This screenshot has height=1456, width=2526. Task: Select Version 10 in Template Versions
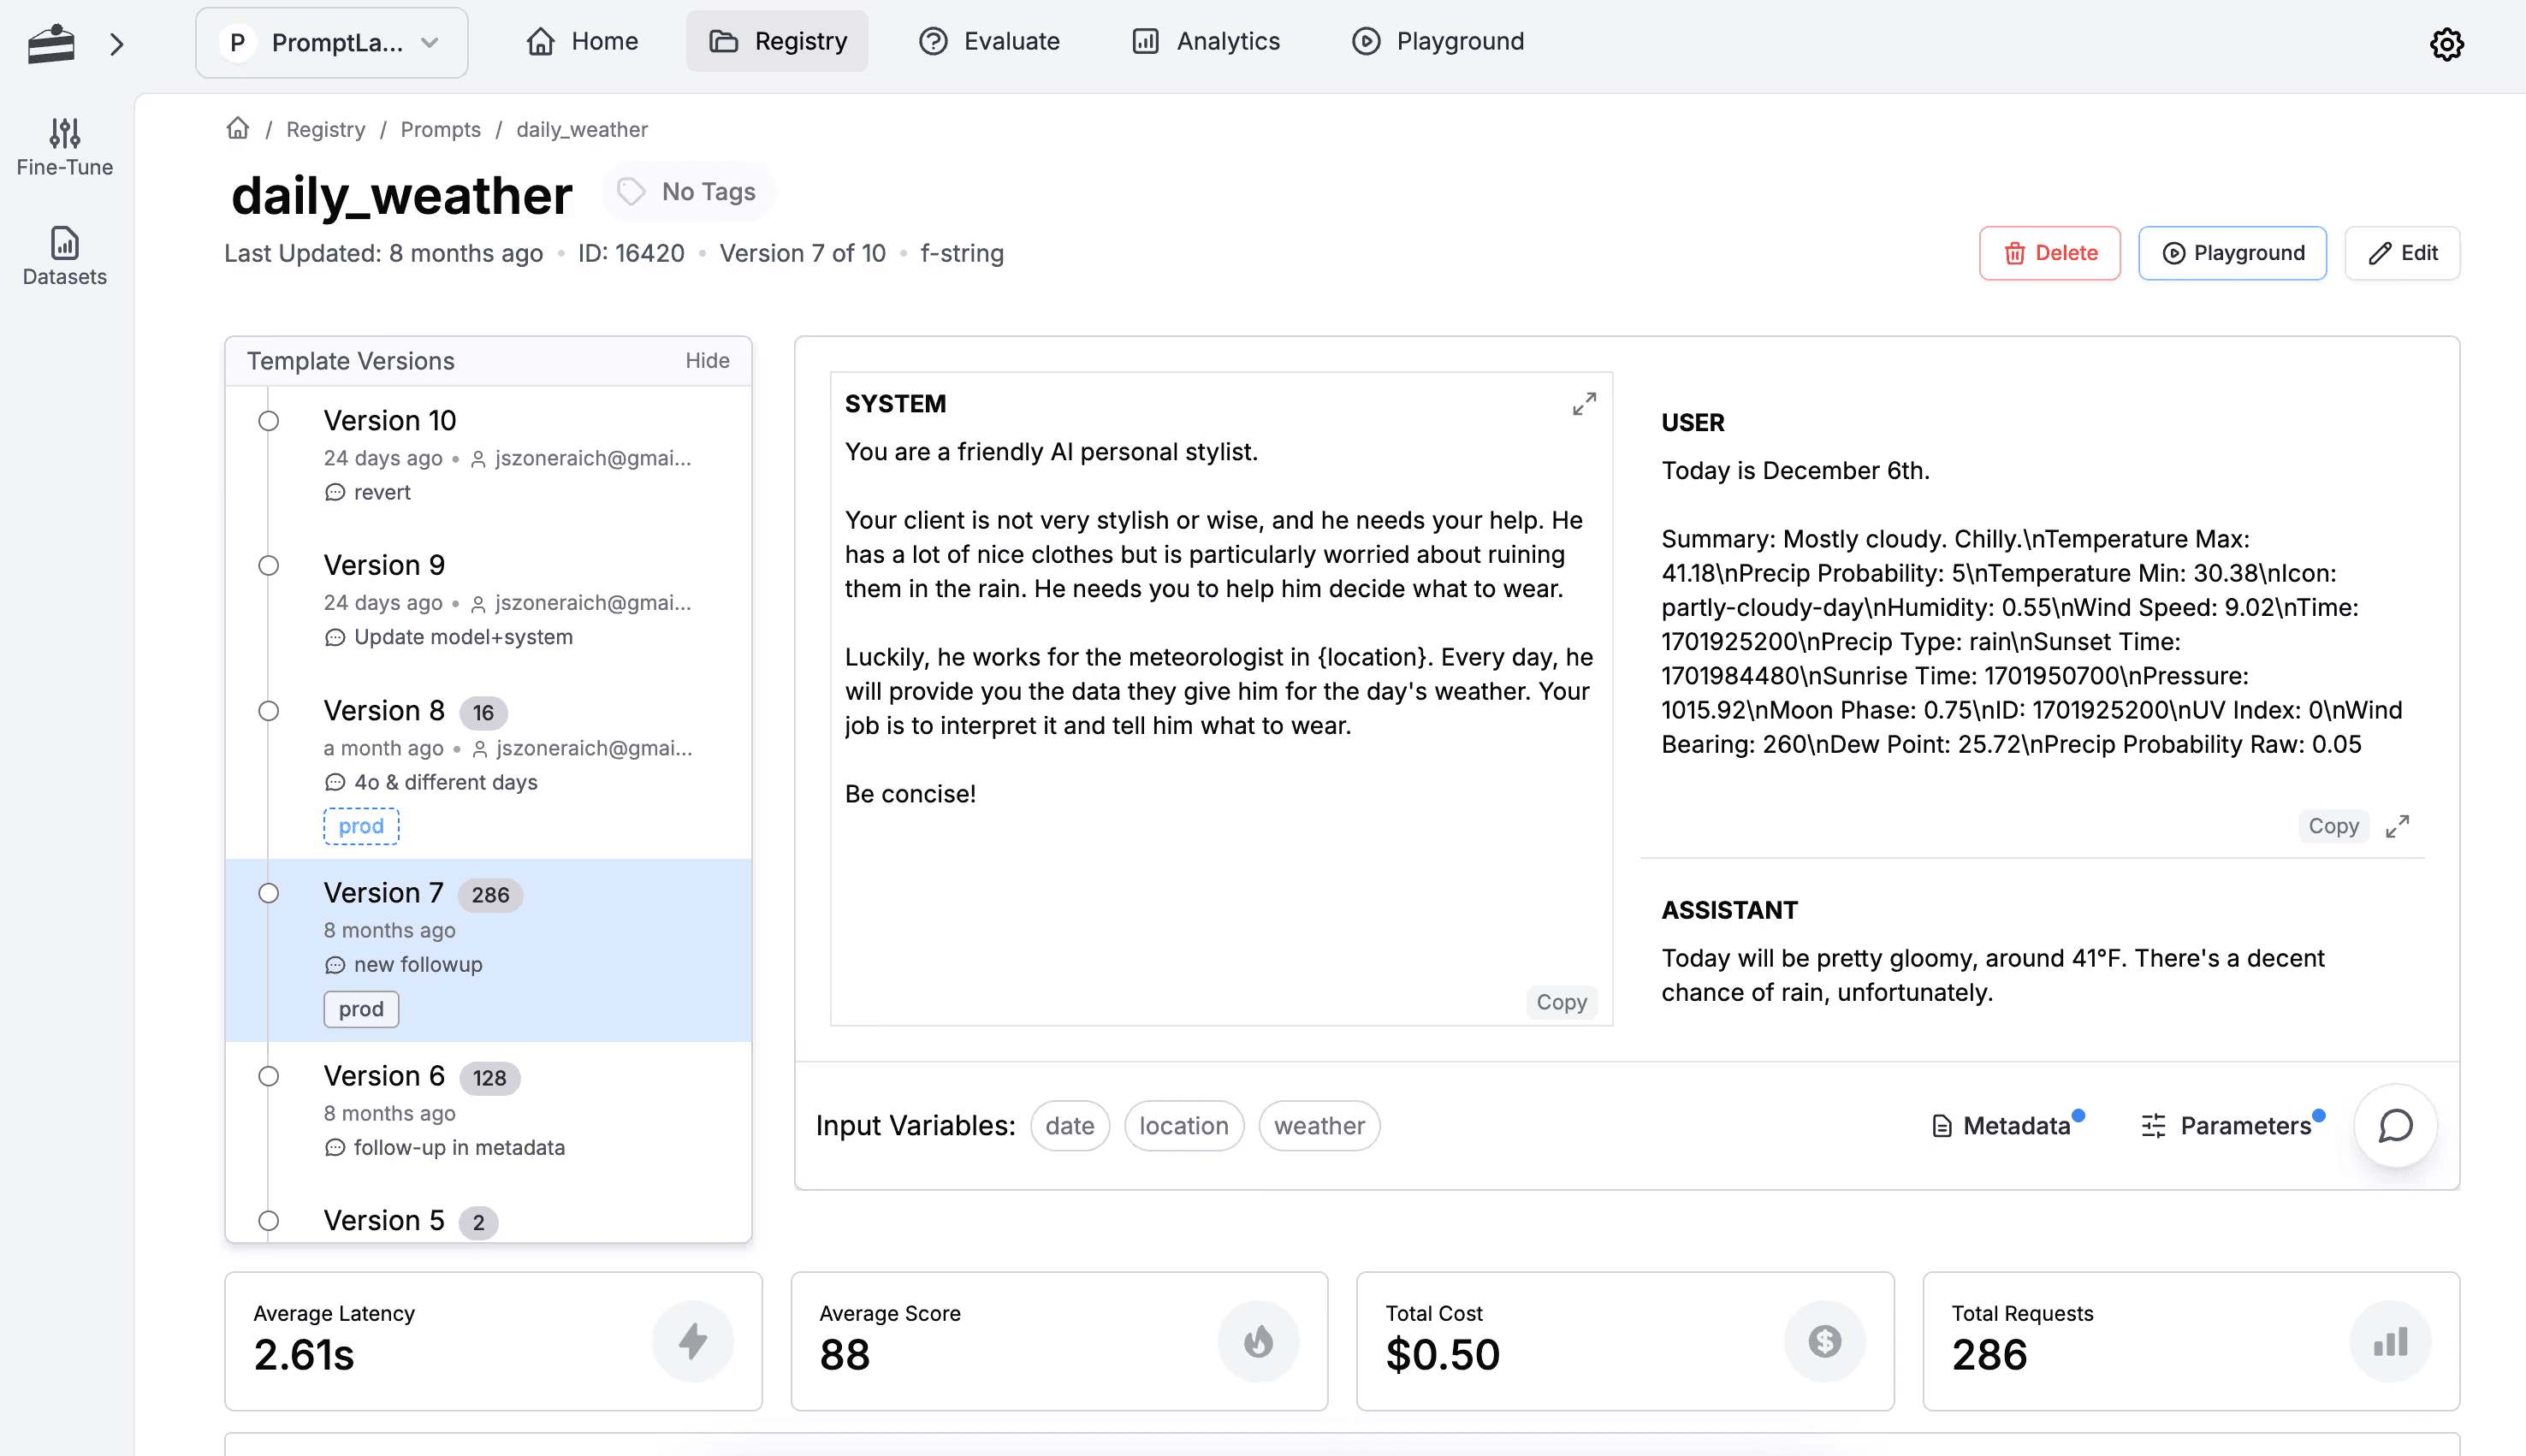(x=389, y=420)
